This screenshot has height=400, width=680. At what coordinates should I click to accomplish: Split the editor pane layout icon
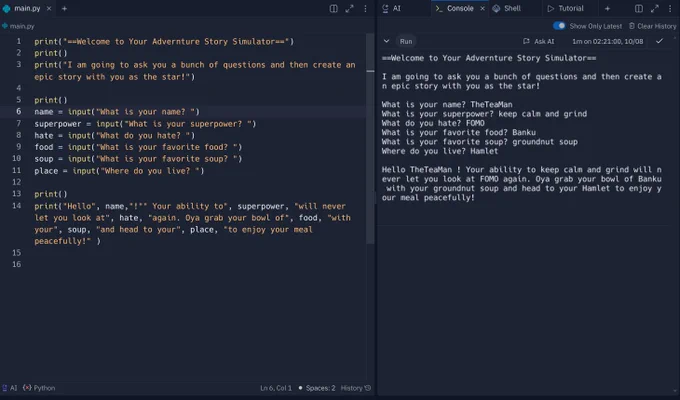333,8
